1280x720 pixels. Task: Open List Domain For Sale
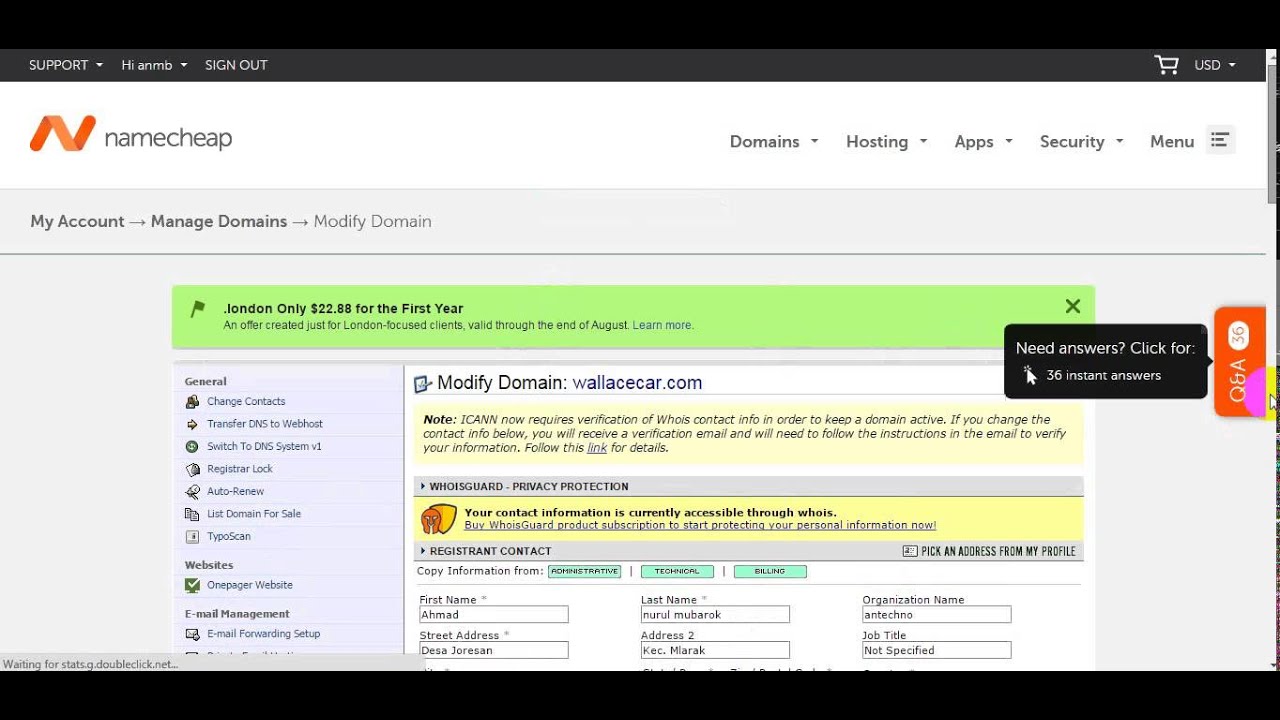[254, 514]
